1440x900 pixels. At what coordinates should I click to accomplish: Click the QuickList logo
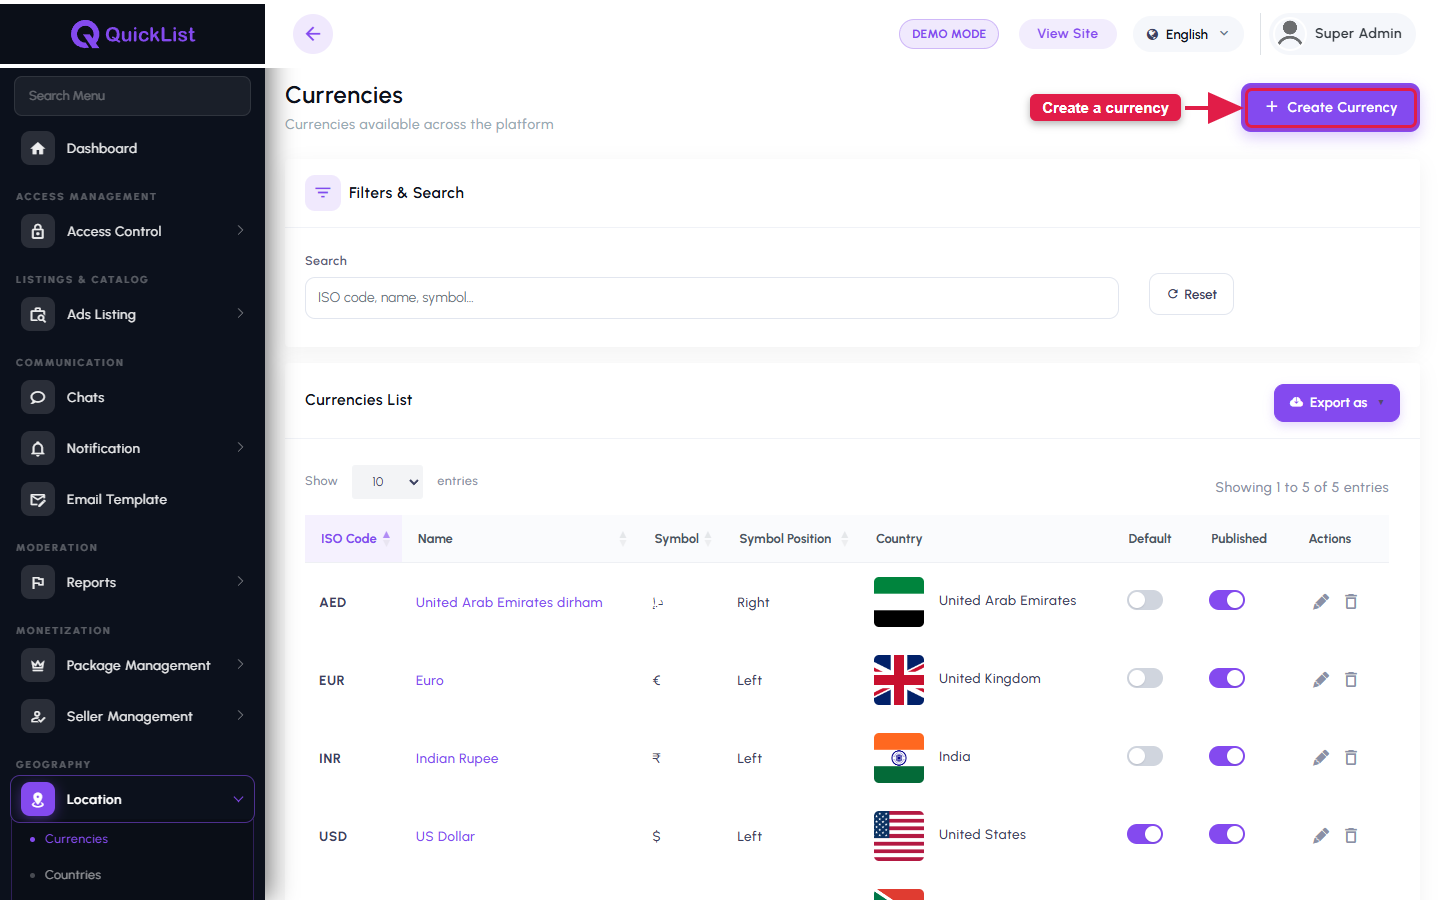[133, 34]
